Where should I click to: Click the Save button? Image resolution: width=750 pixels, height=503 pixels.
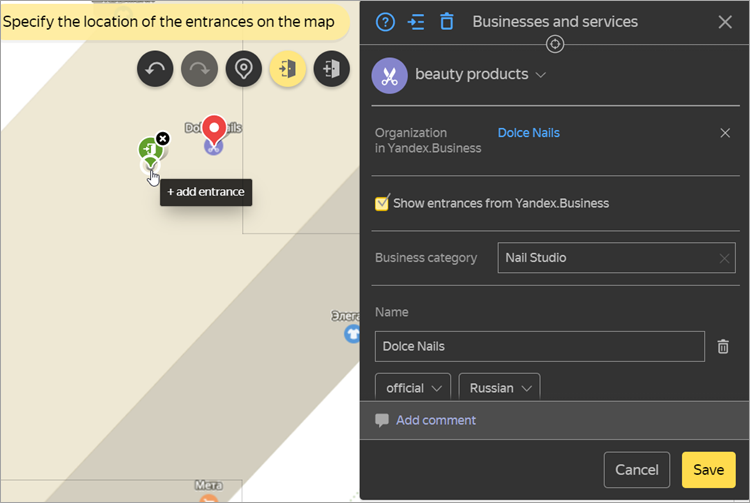708,470
